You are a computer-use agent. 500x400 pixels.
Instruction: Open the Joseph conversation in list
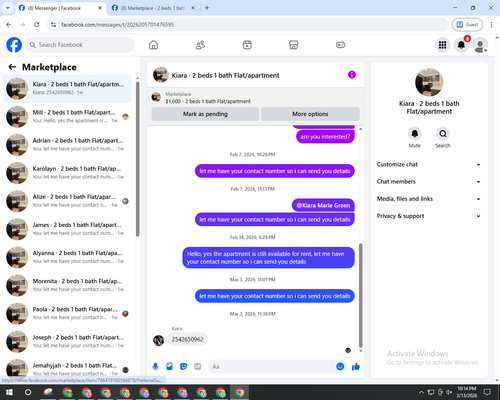[67, 342]
